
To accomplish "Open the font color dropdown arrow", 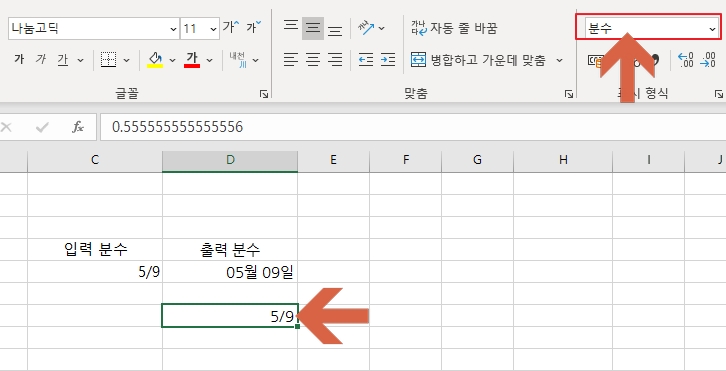I will 209,60.
